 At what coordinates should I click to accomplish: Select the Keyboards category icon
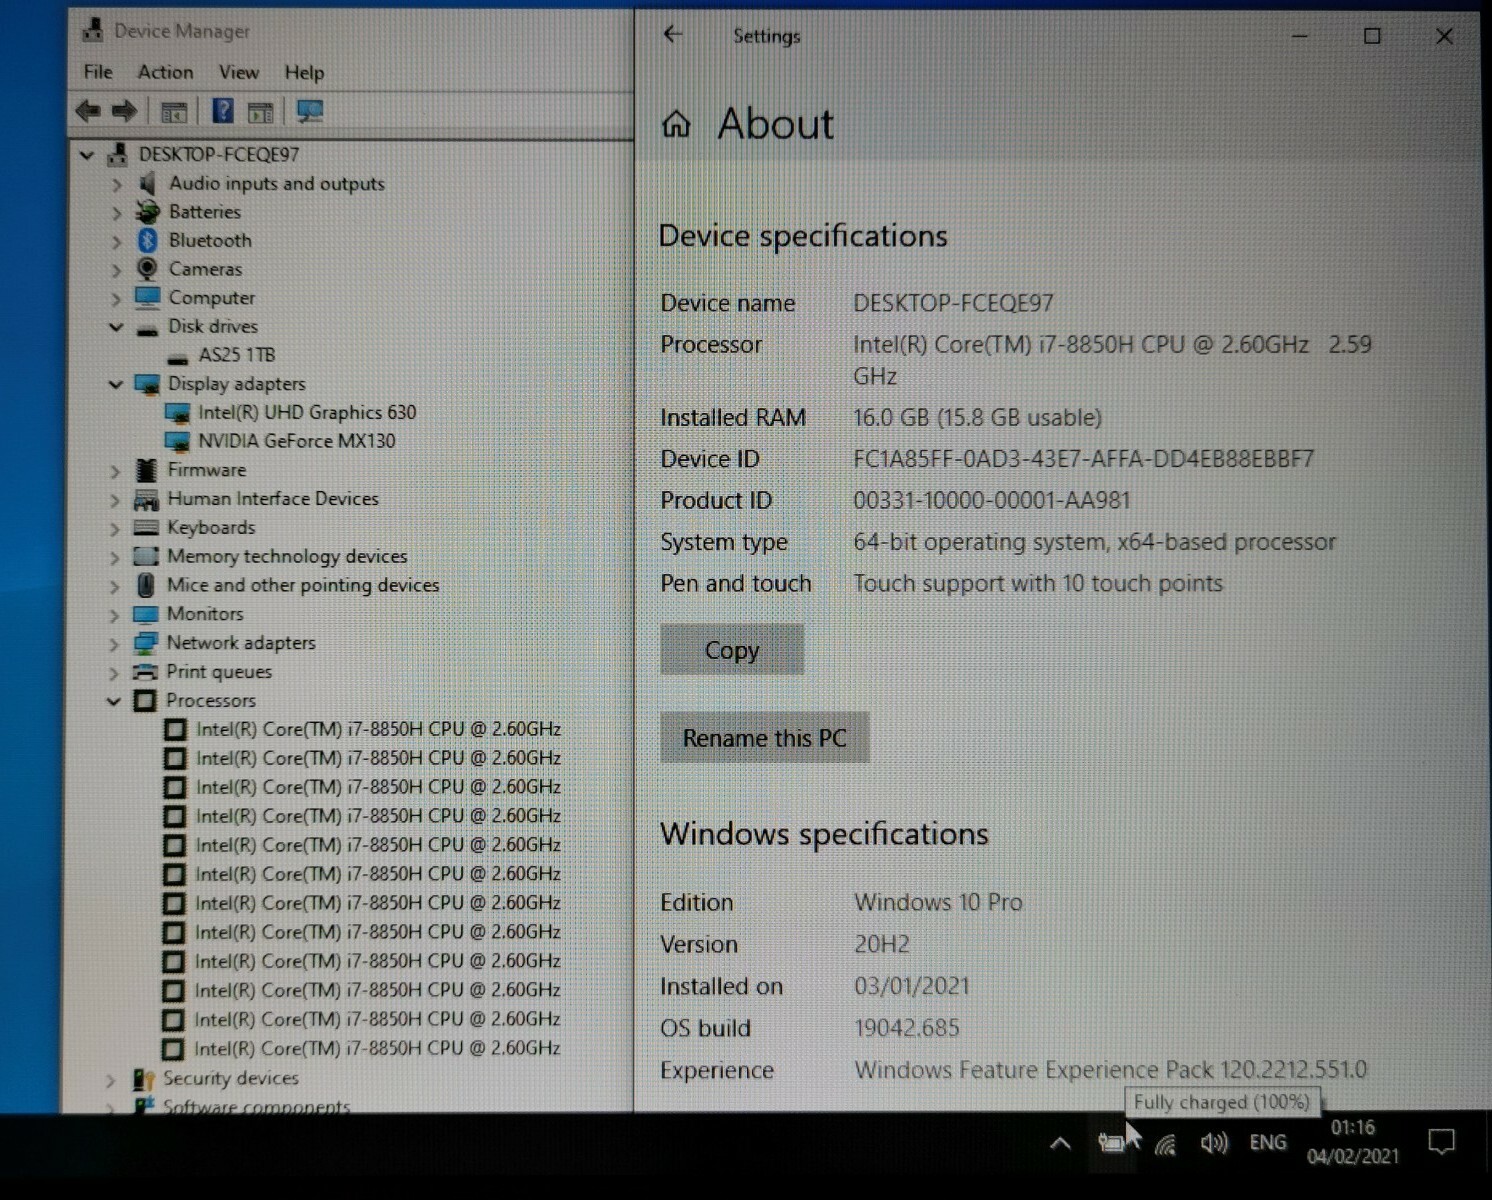coord(146,527)
